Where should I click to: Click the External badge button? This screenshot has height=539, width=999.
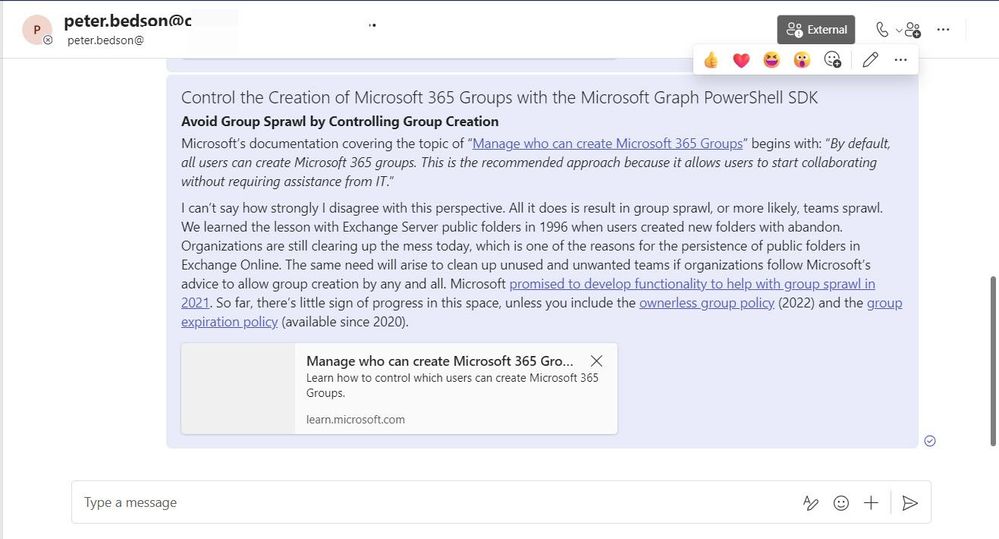(x=816, y=29)
